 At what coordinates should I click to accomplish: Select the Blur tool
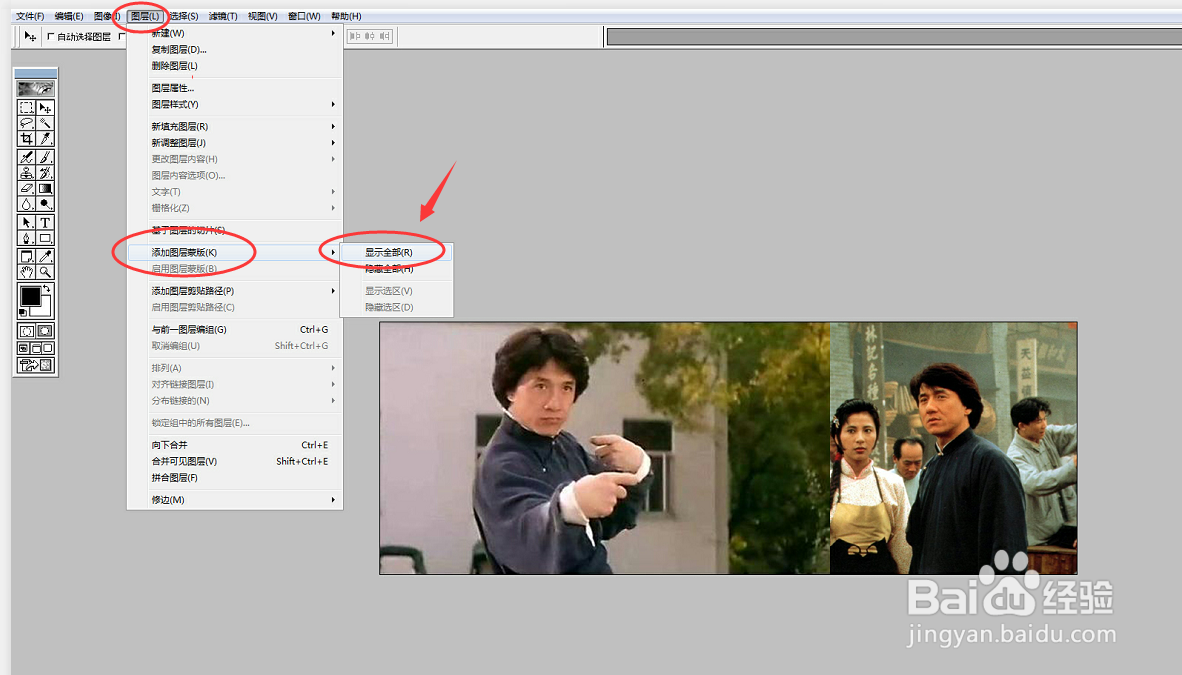(x=26, y=204)
